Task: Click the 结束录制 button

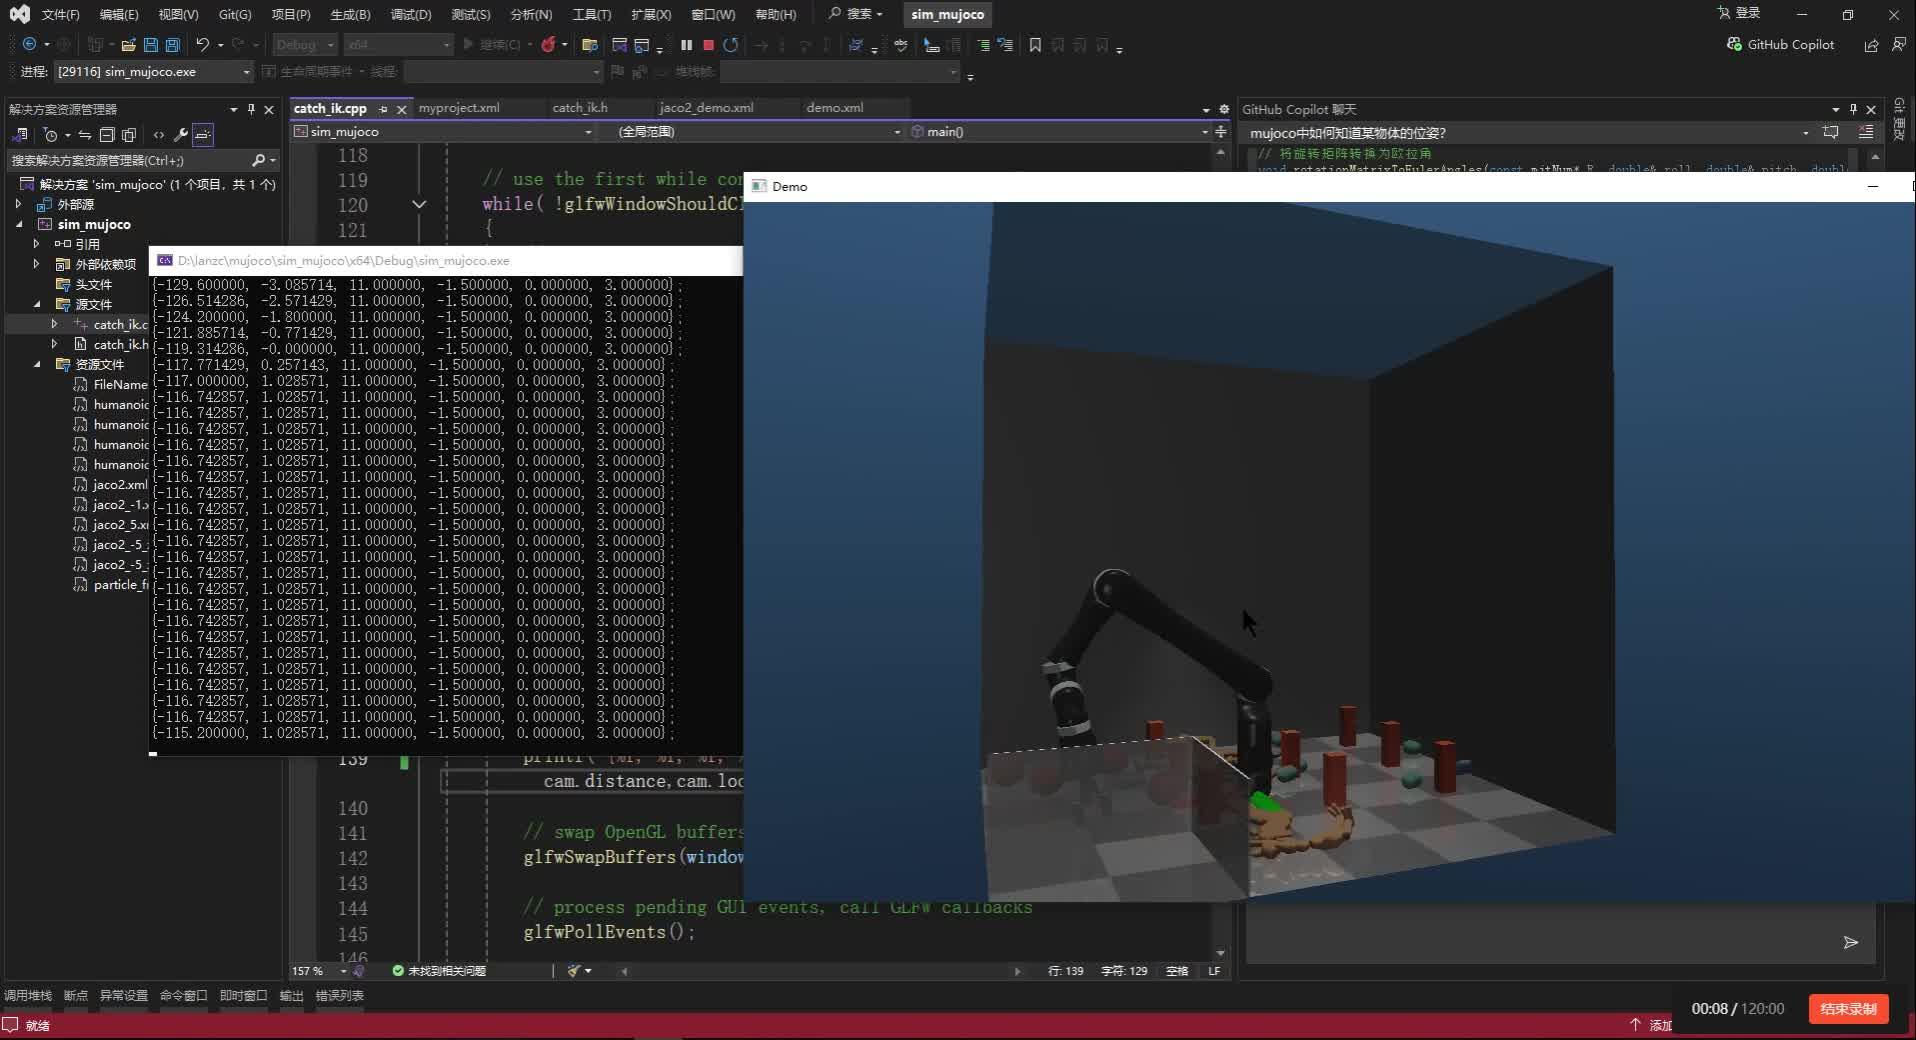Action: point(1848,1009)
